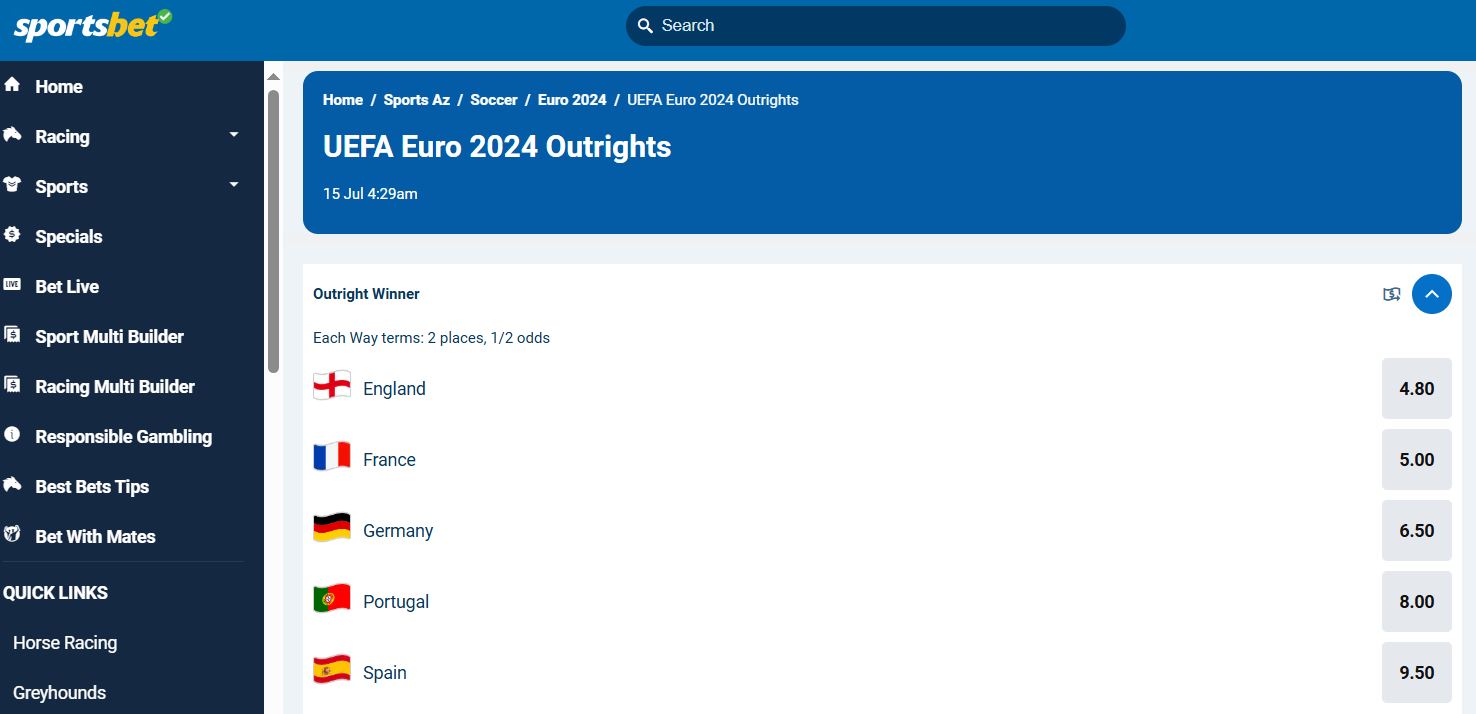The height and width of the screenshot is (714, 1476).
Task: Click the France flag icon
Action: tap(332, 457)
